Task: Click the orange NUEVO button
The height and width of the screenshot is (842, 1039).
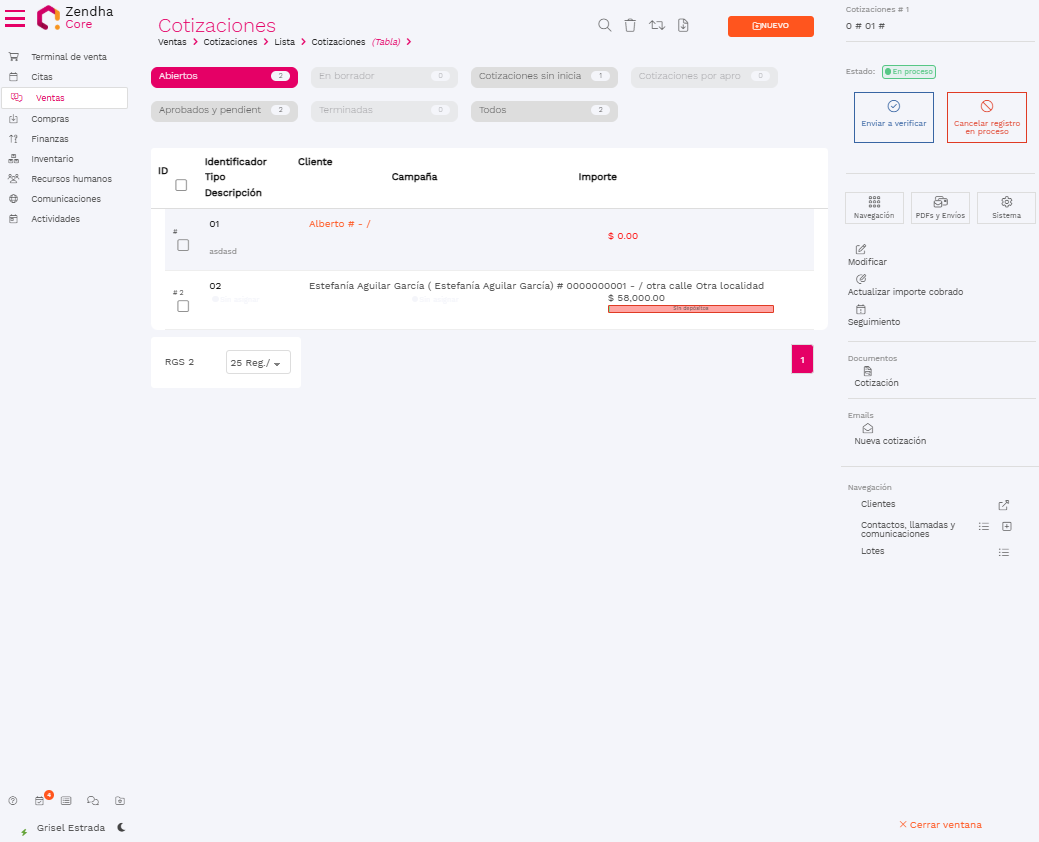Action: [770, 26]
